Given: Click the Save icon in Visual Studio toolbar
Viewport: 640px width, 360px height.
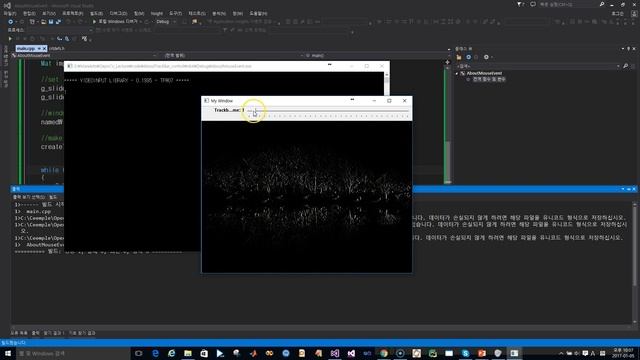Looking at the screenshot, I should [x=51, y=22].
